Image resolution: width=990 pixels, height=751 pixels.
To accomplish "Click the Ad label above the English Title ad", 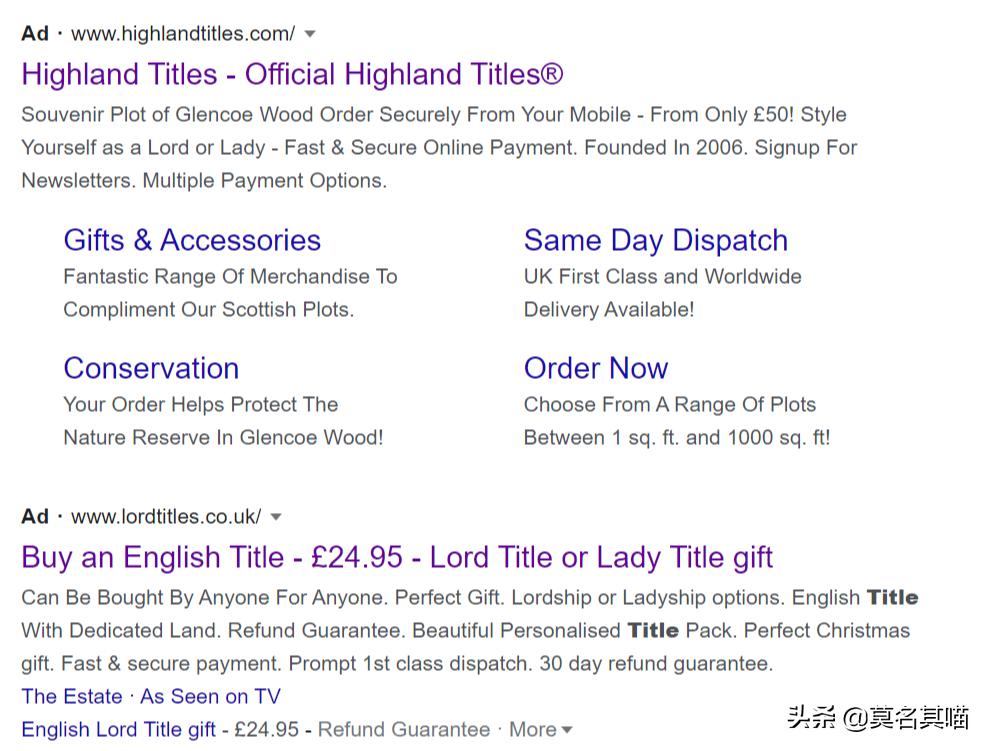I will 35,517.
